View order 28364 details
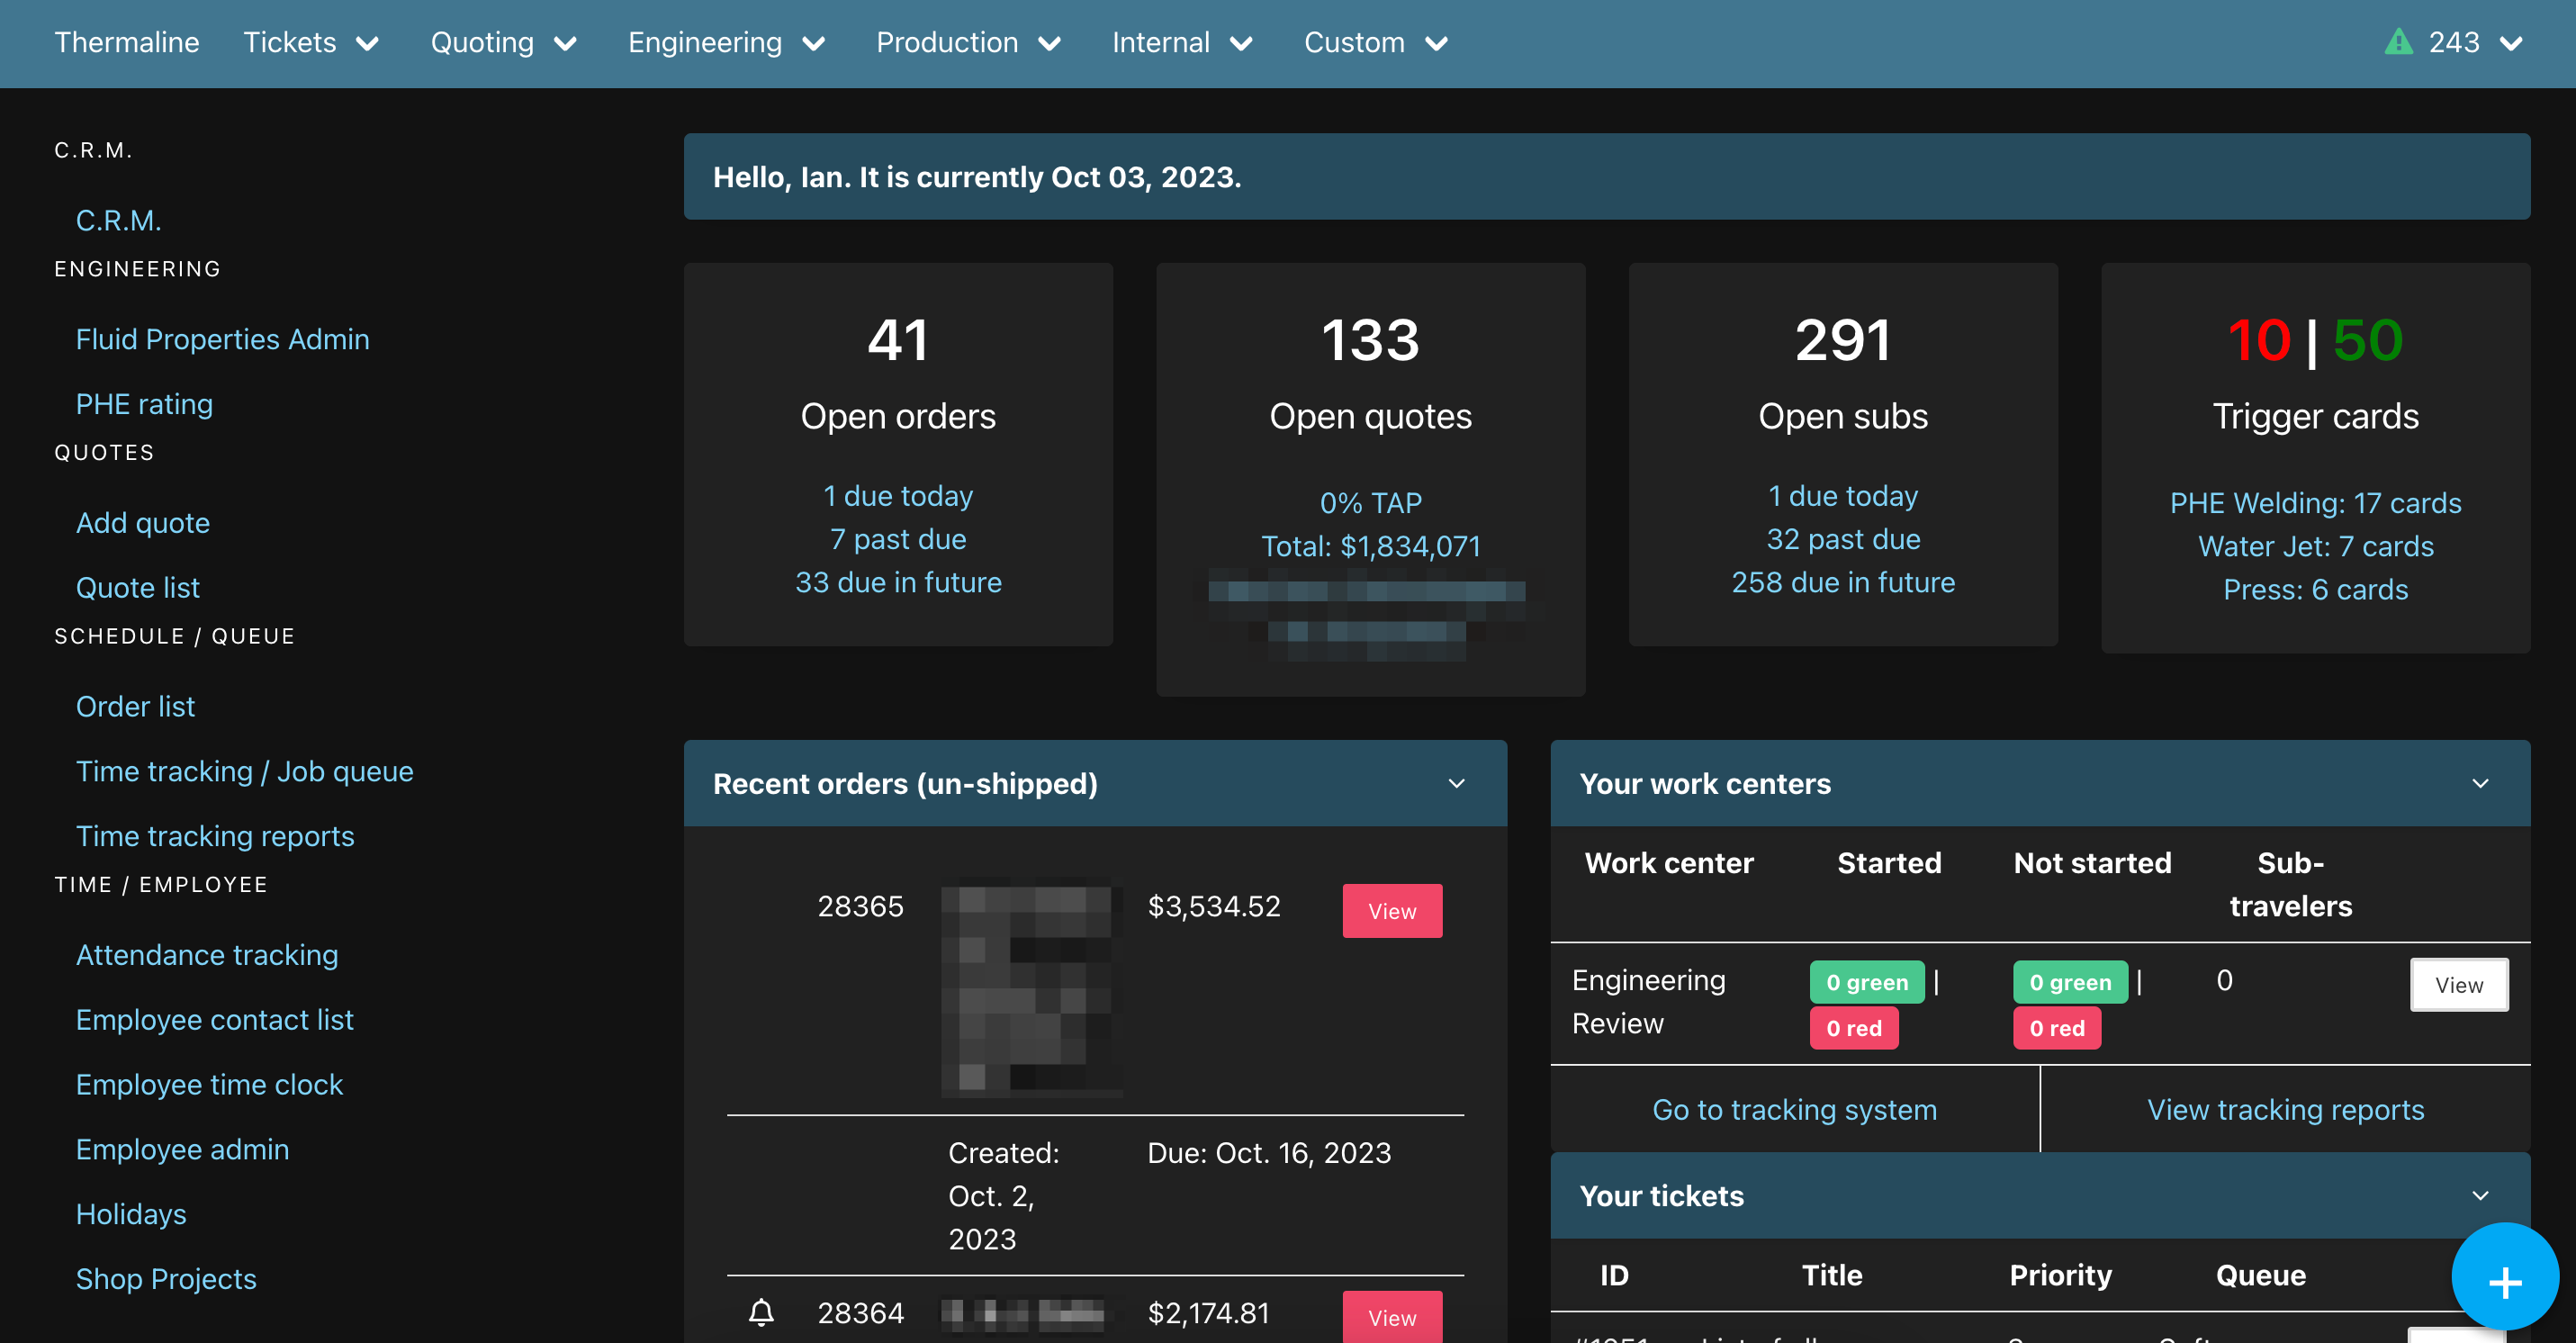The height and width of the screenshot is (1343, 2576). (1392, 1317)
